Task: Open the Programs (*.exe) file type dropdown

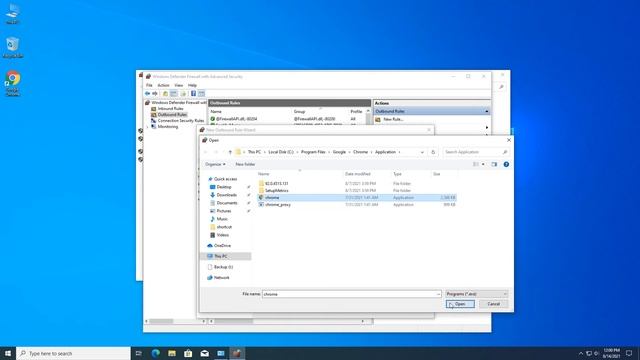Action: (476, 294)
